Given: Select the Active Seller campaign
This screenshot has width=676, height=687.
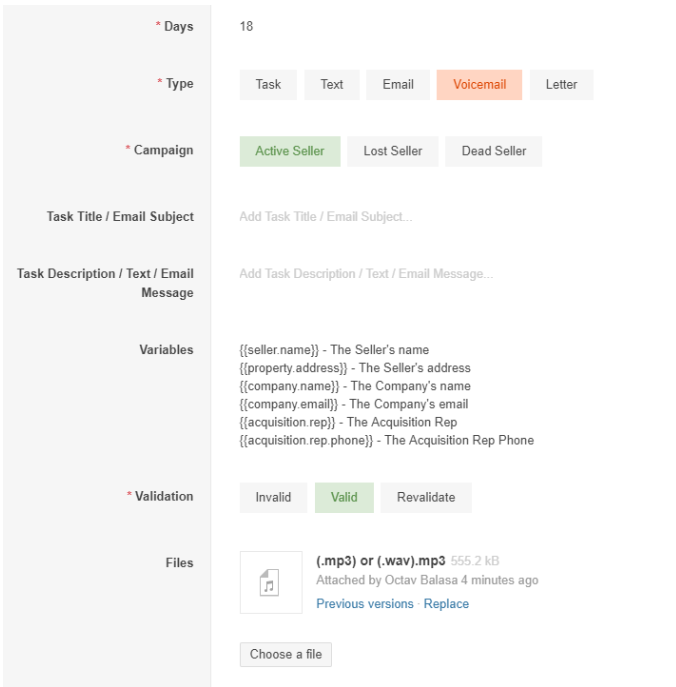Looking at the screenshot, I should pyautogui.click(x=290, y=151).
